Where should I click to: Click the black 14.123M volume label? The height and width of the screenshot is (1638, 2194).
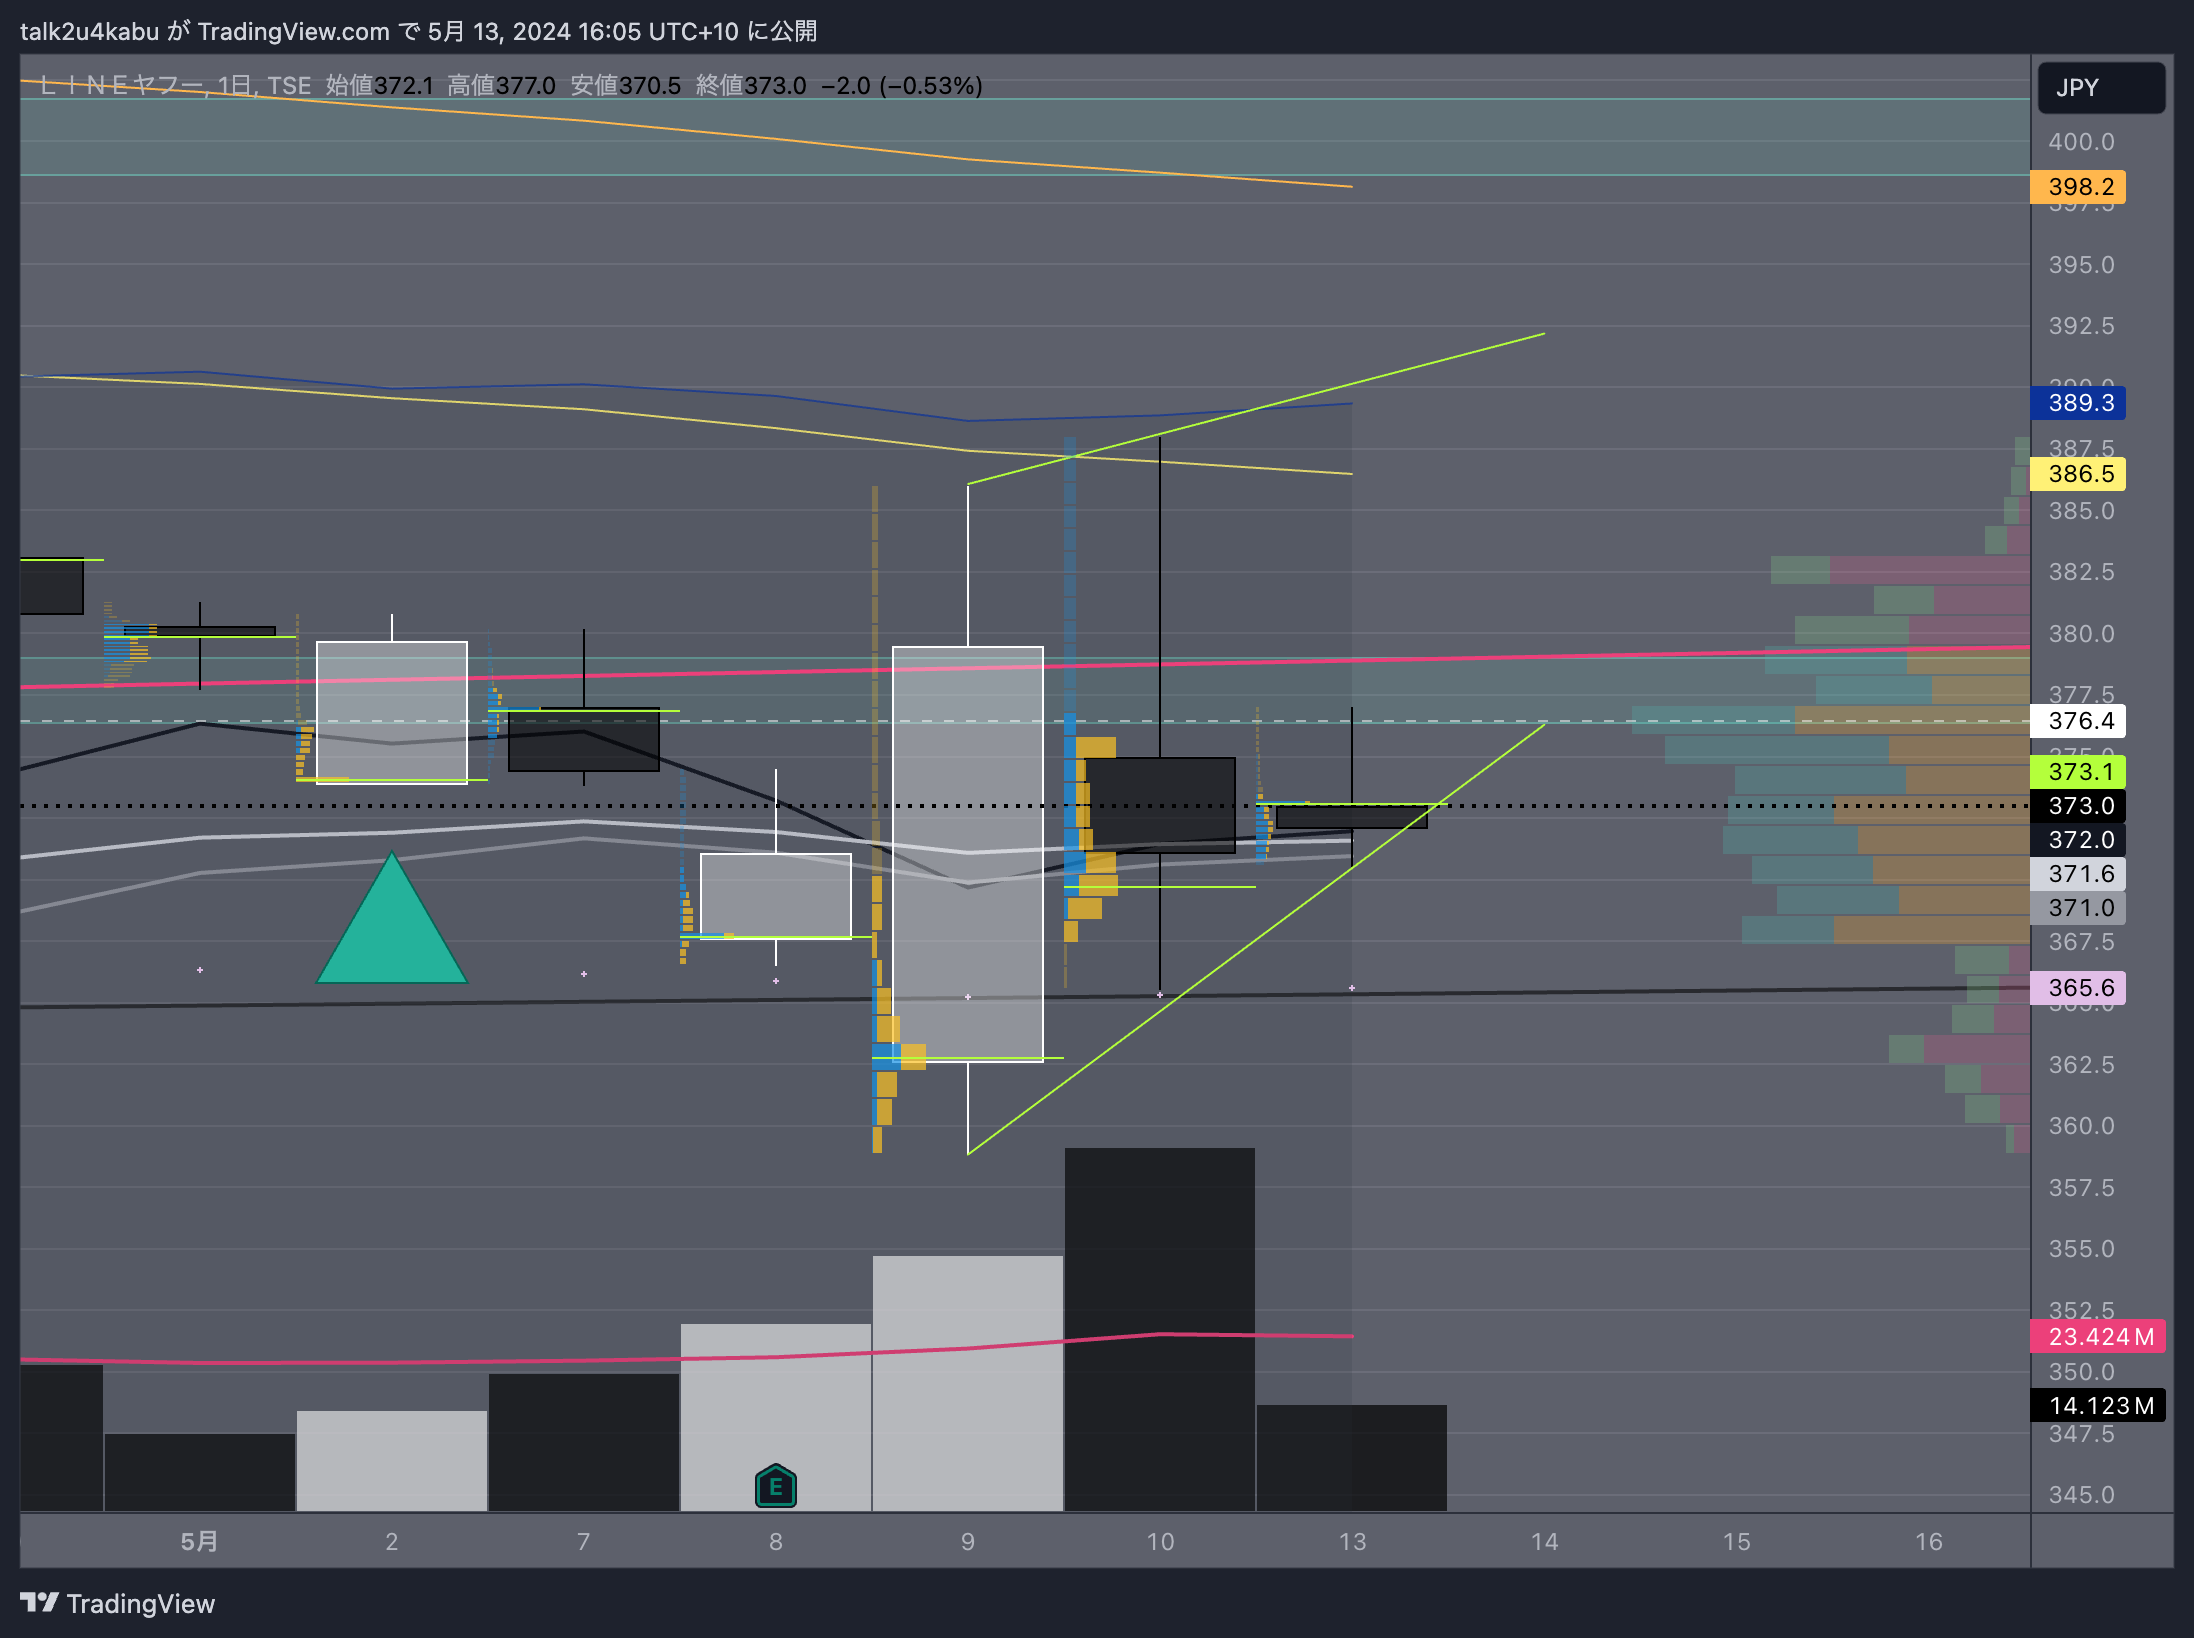[2098, 1406]
